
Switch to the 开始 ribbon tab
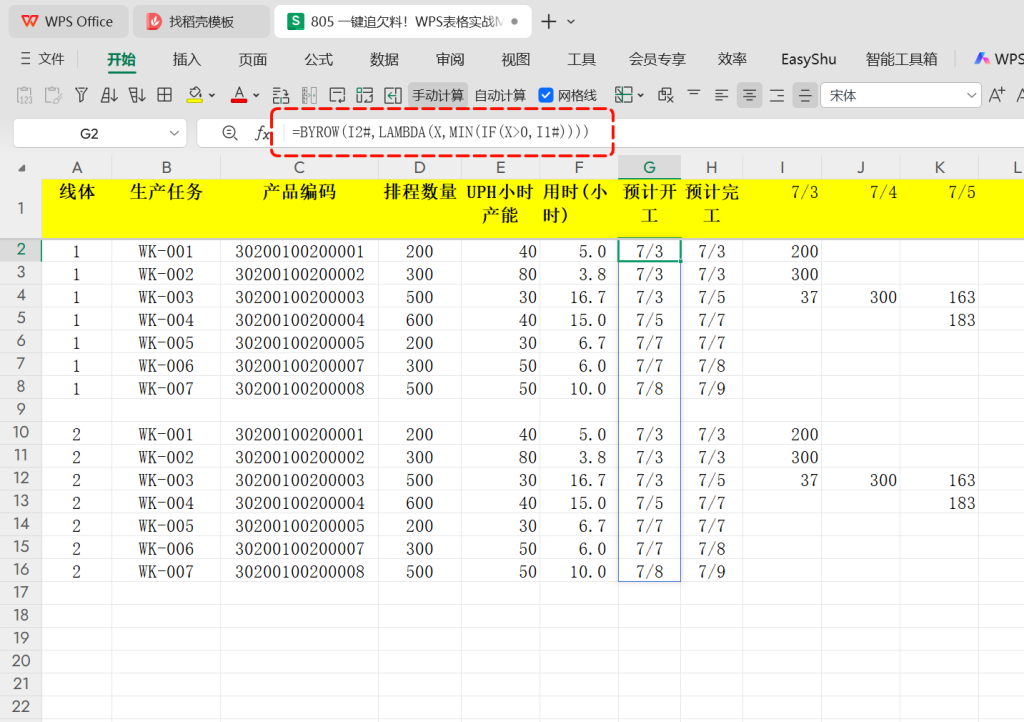coord(121,59)
